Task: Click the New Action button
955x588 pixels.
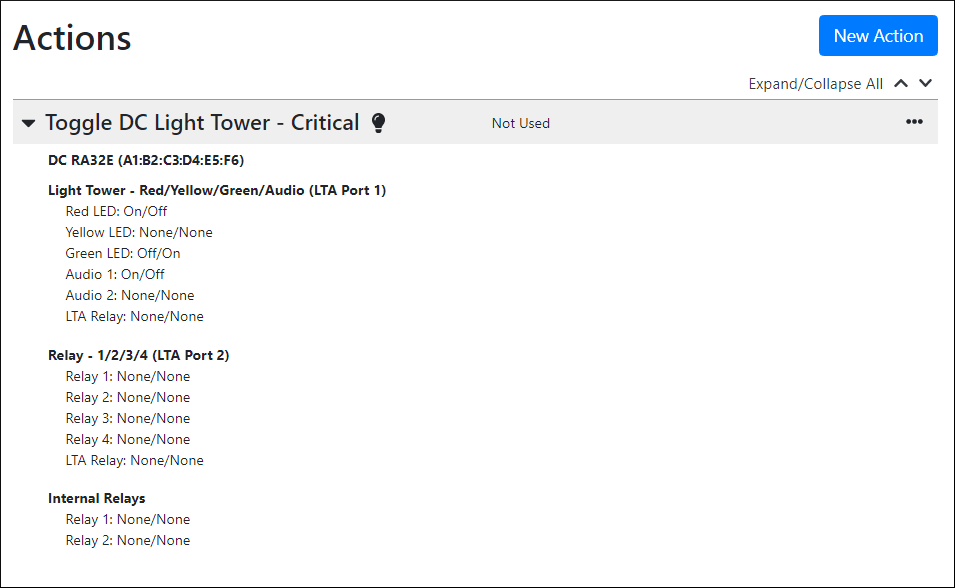Action: 877,36
